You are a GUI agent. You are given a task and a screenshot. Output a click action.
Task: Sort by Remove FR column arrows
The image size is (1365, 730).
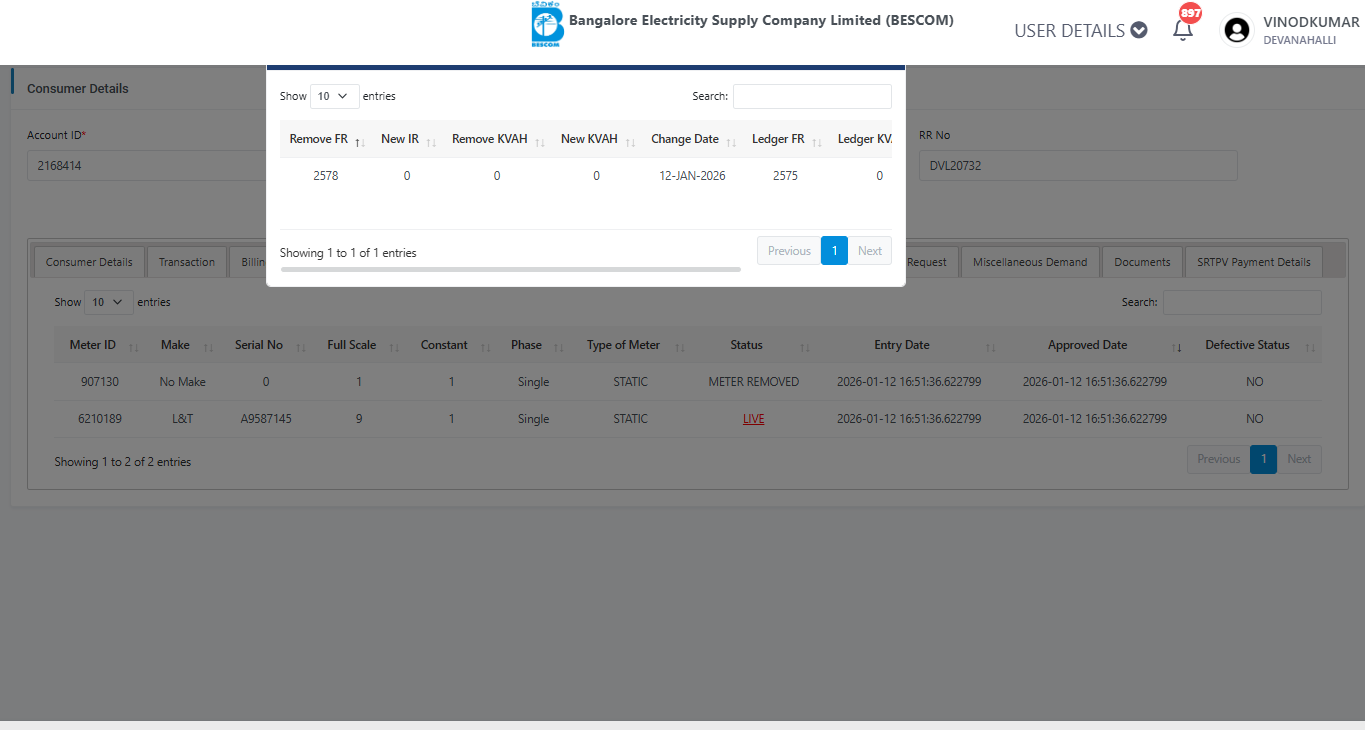(359, 141)
